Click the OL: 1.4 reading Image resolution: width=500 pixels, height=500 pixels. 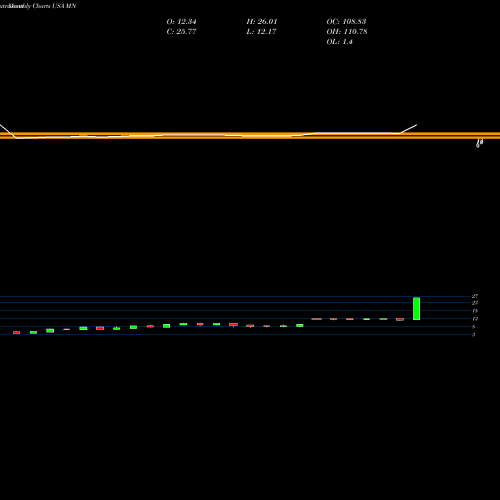click(339, 42)
